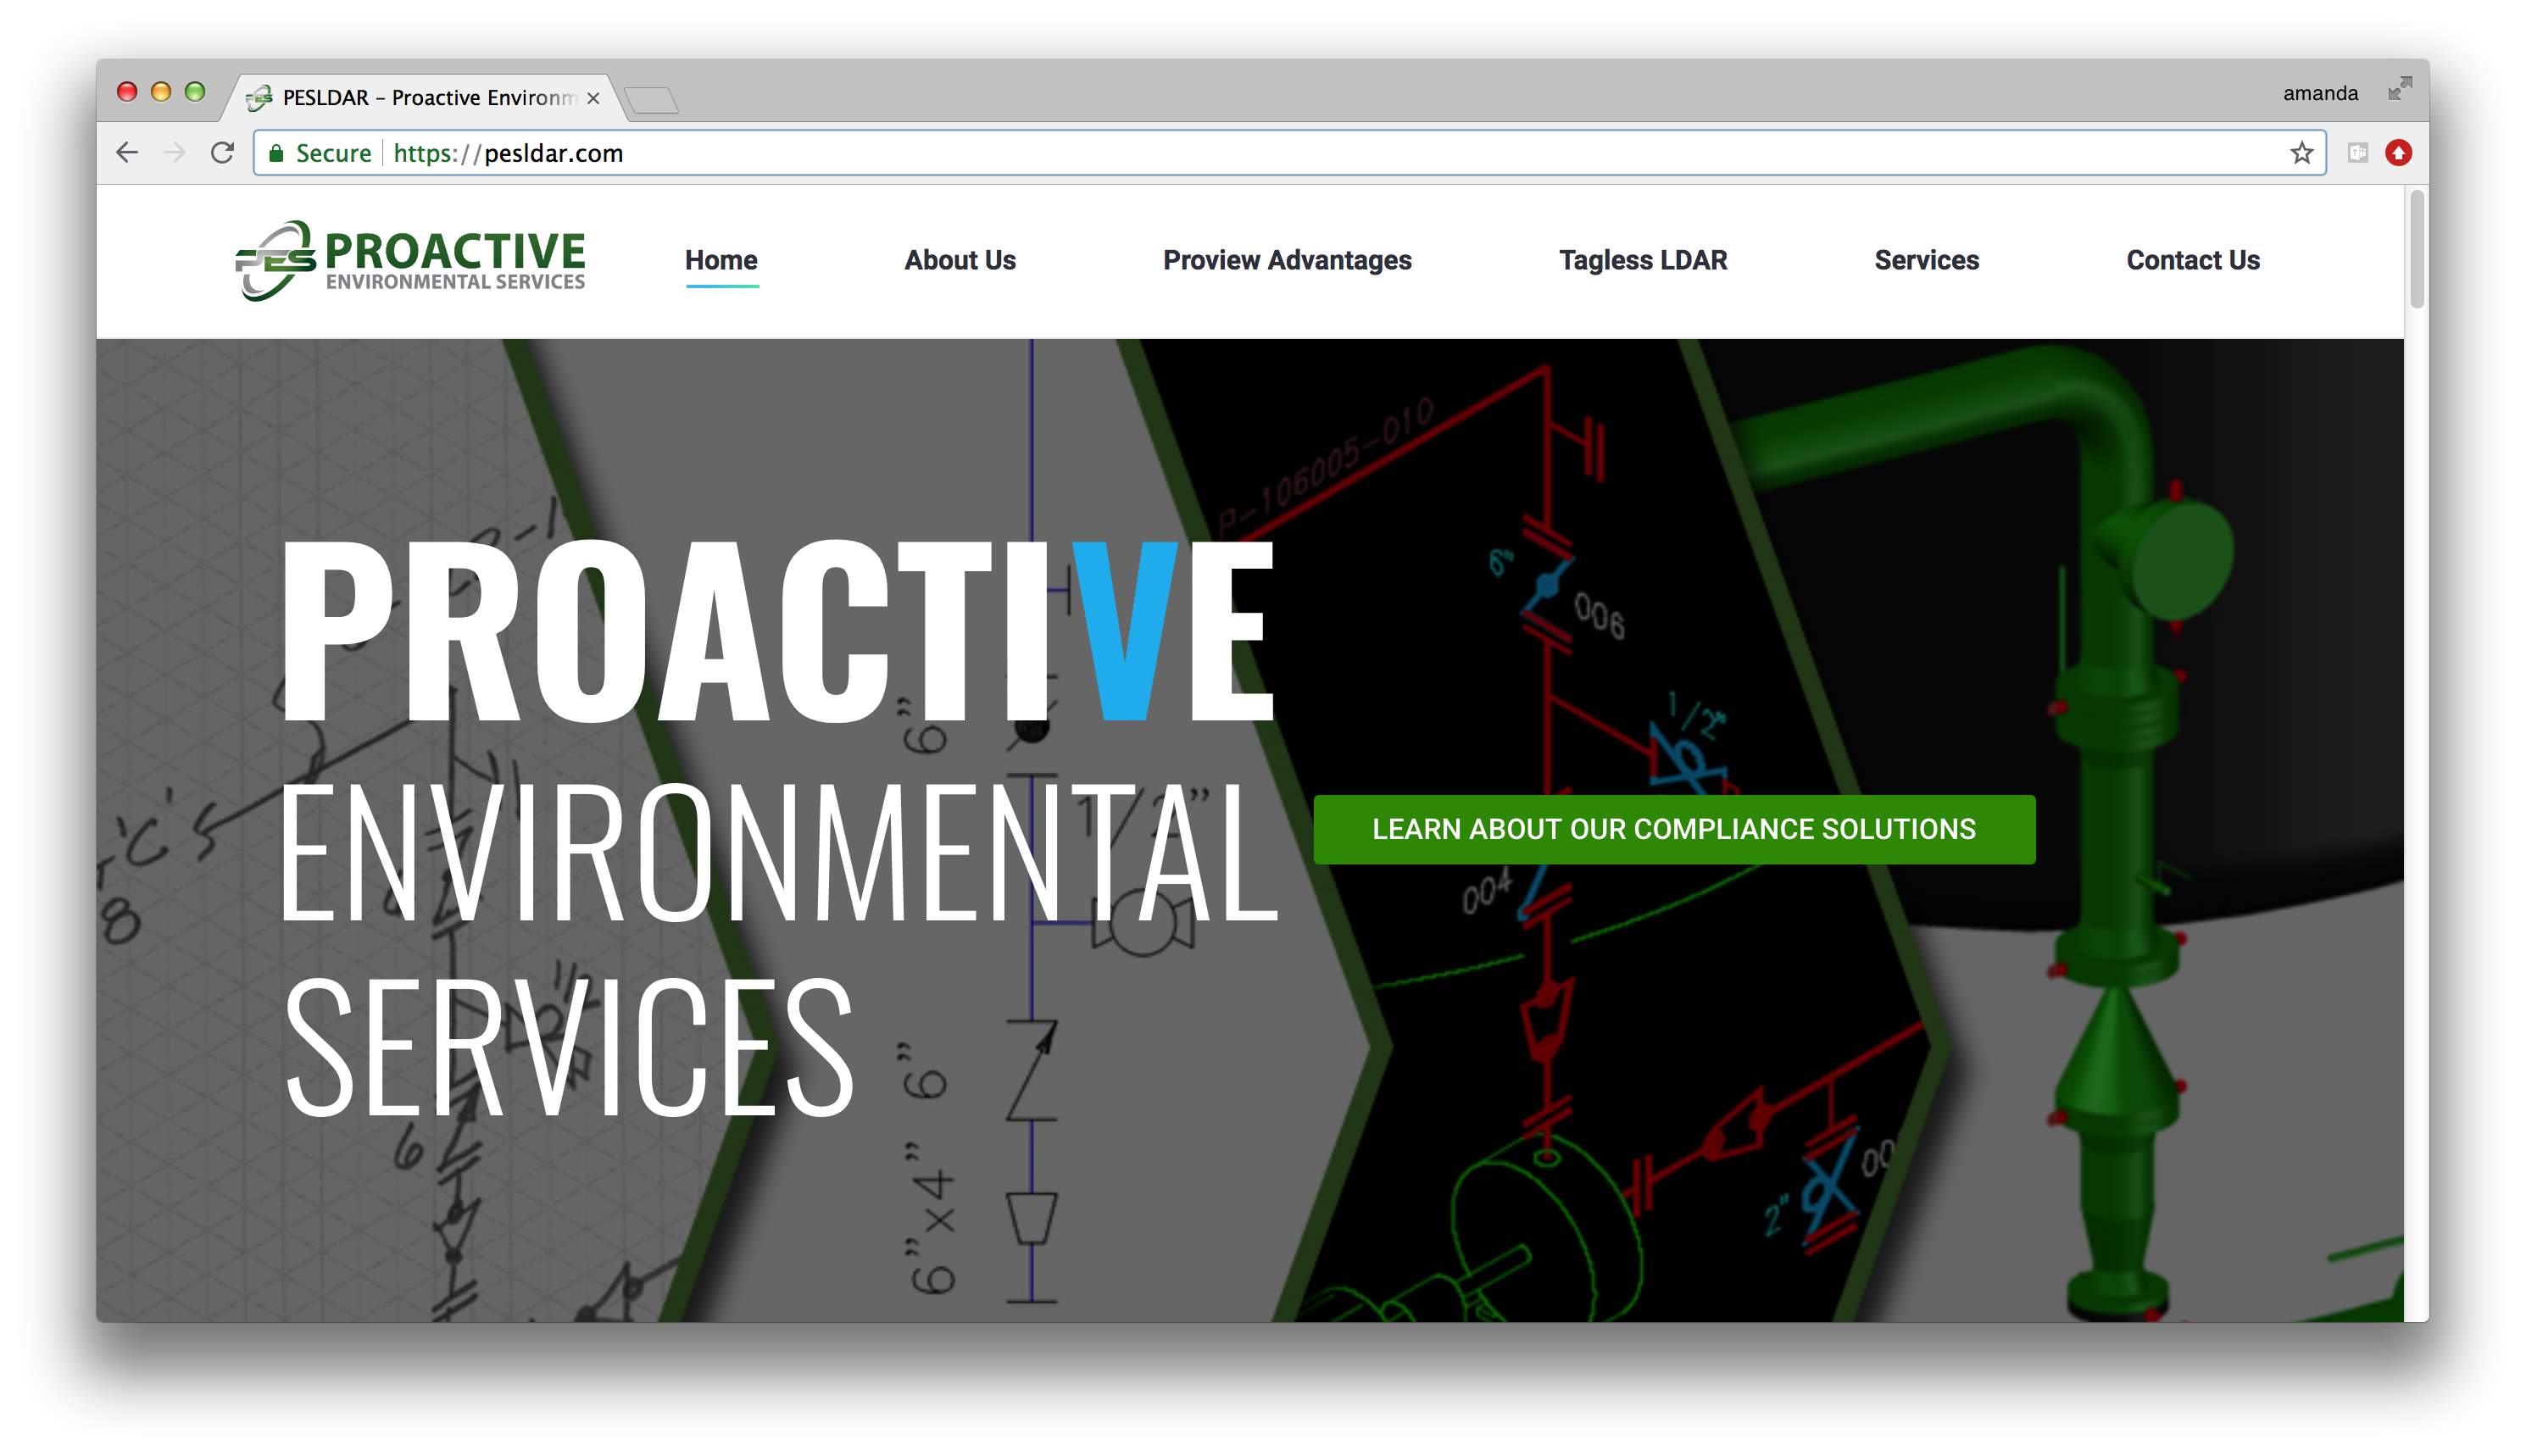Click the amanda profile name

tap(2319, 93)
